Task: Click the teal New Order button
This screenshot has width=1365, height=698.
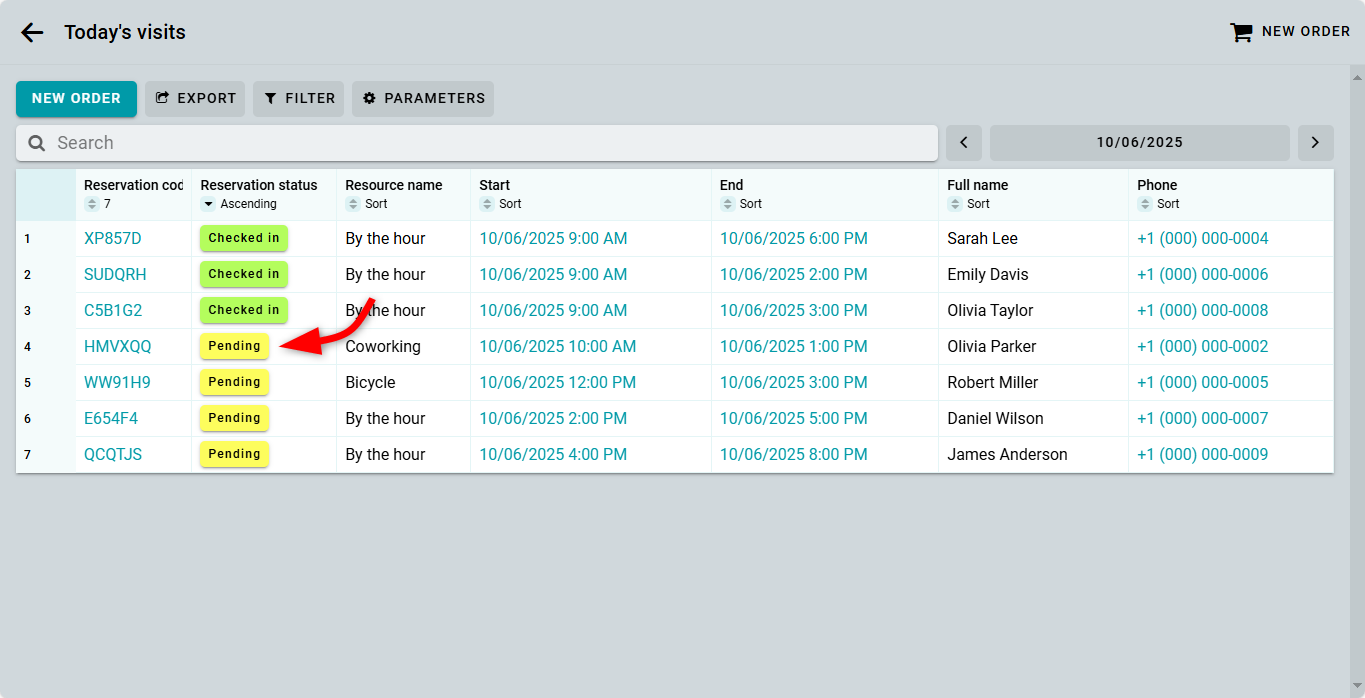Action: pyautogui.click(x=76, y=99)
